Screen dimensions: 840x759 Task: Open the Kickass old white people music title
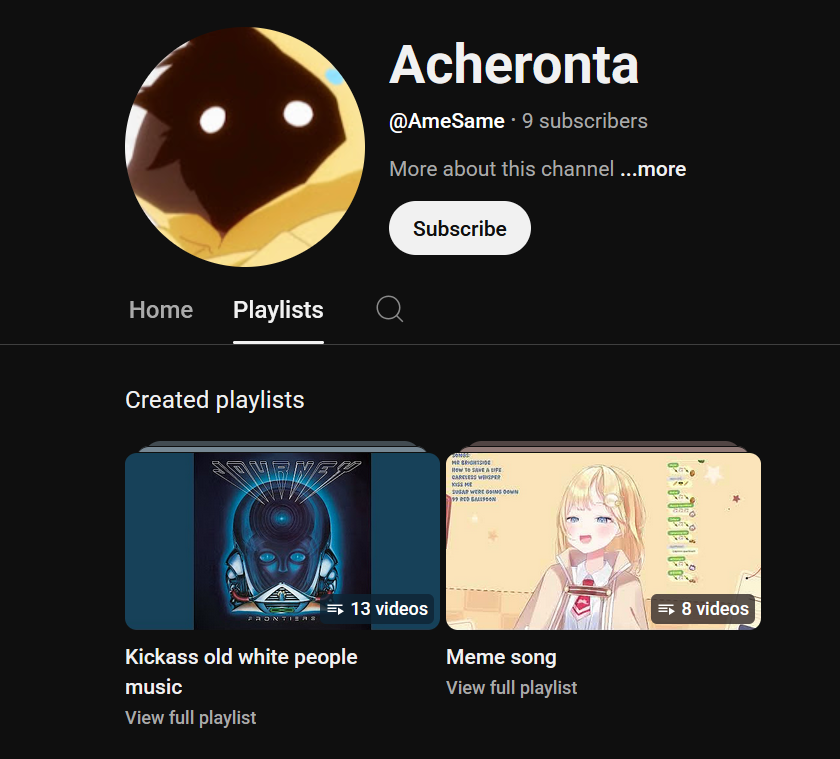pos(241,672)
